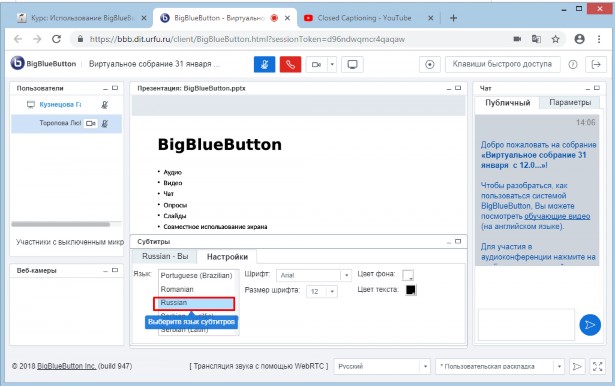615x386 pixels.
Task: Maximize the presentation panel
Action: point(458,88)
